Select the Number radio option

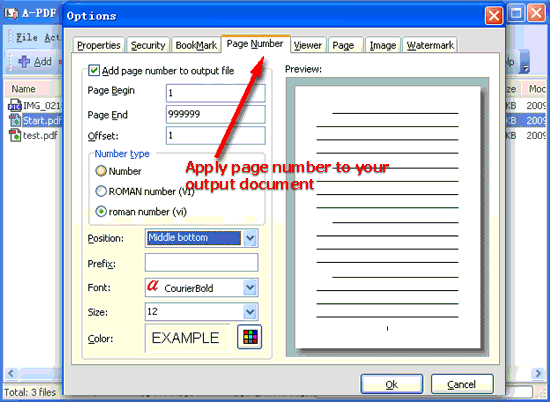click(101, 171)
